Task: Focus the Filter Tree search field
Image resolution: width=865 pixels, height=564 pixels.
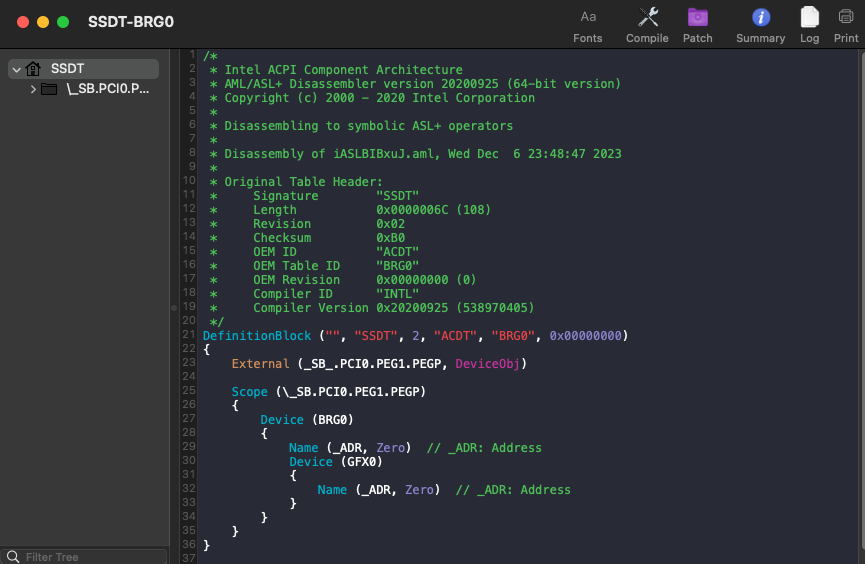Action: tap(84, 556)
